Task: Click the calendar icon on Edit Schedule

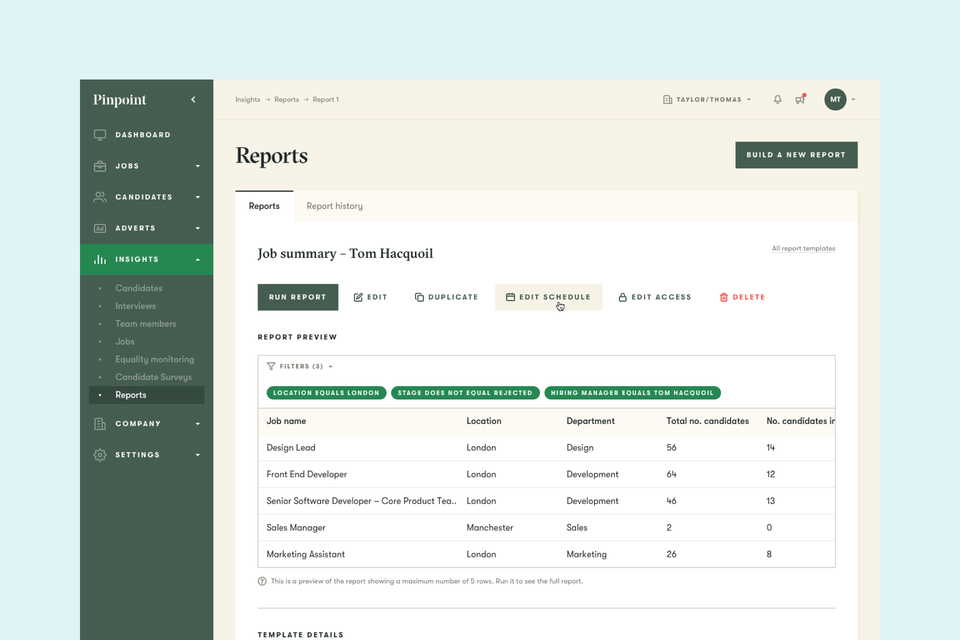Action: coord(510,297)
